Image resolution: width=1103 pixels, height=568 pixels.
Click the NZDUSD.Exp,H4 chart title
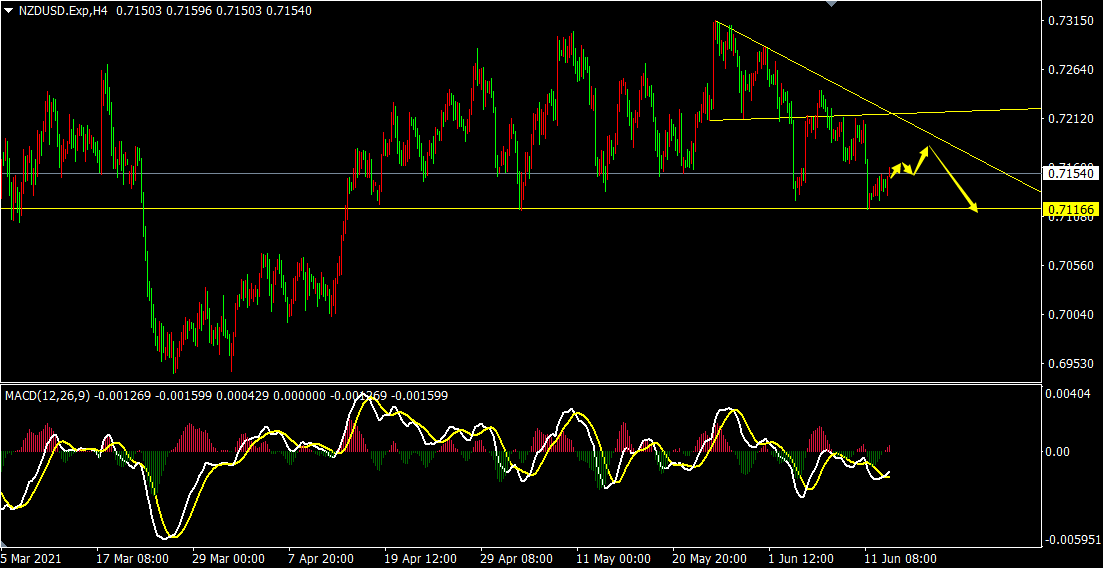(62, 9)
